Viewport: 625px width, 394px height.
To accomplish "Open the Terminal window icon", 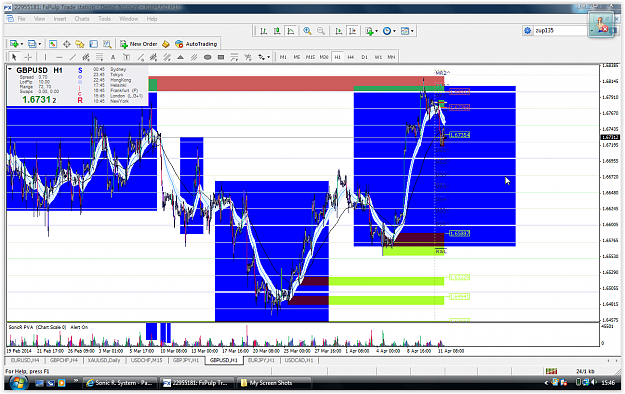I will click(x=93, y=44).
